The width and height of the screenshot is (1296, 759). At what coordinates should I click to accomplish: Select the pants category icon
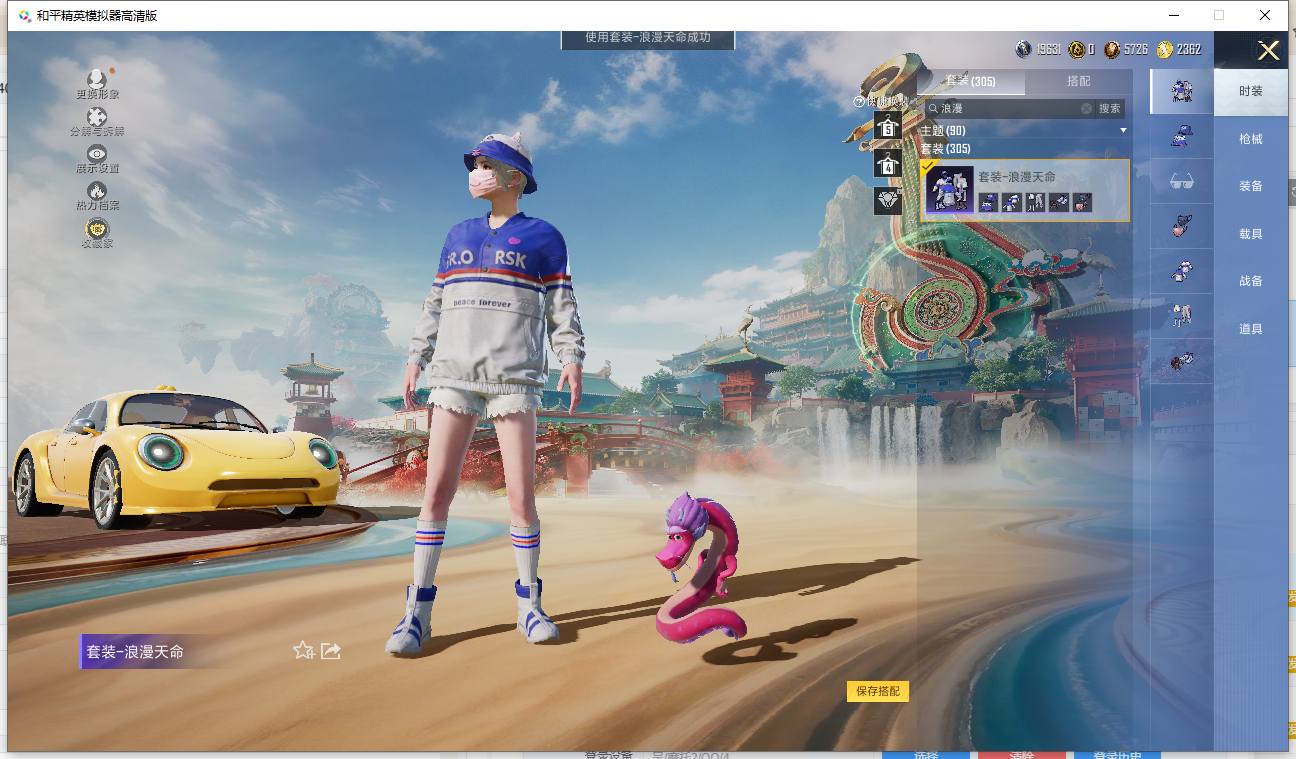click(x=1182, y=316)
